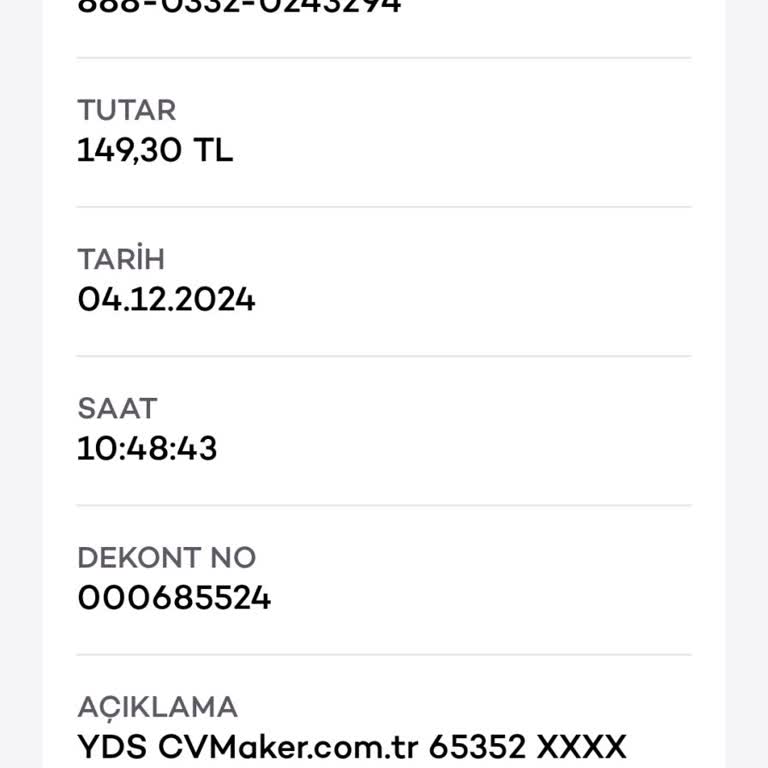The height and width of the screenshot is (768, 768).
Task: Click the divider line below the date
Action: [384, 356]
